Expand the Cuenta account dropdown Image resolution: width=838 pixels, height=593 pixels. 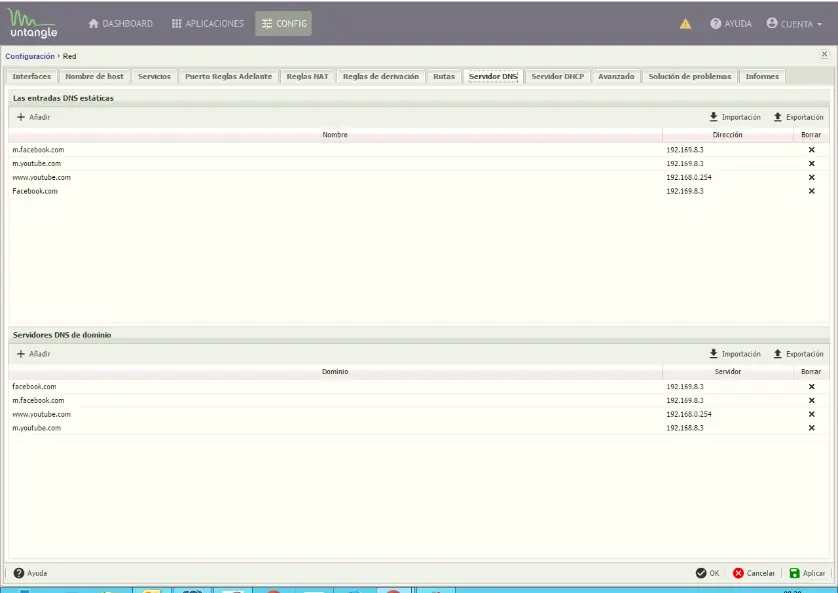794,24
